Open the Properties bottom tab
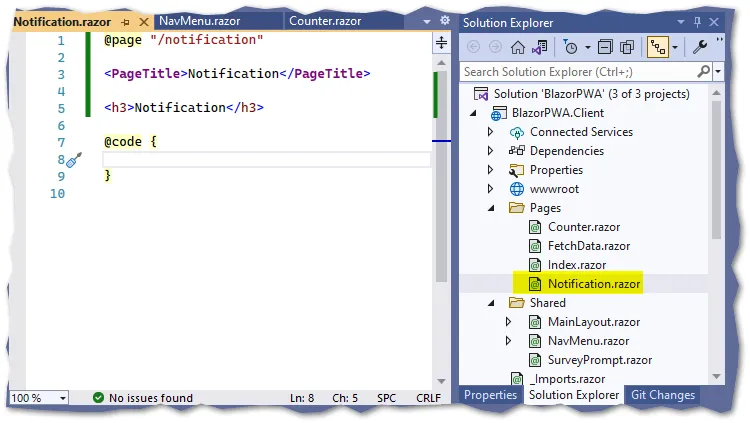 pos(490,395)
